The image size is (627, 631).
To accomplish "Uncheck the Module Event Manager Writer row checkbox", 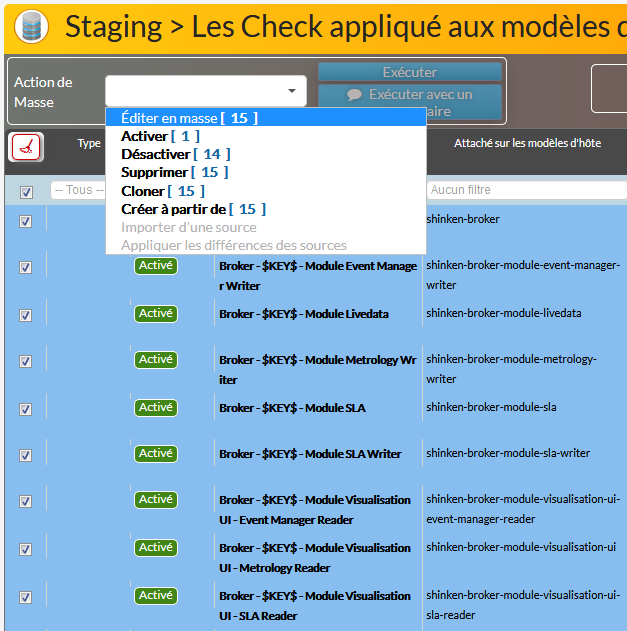I will pyautogui.click(x=25, y=267).
